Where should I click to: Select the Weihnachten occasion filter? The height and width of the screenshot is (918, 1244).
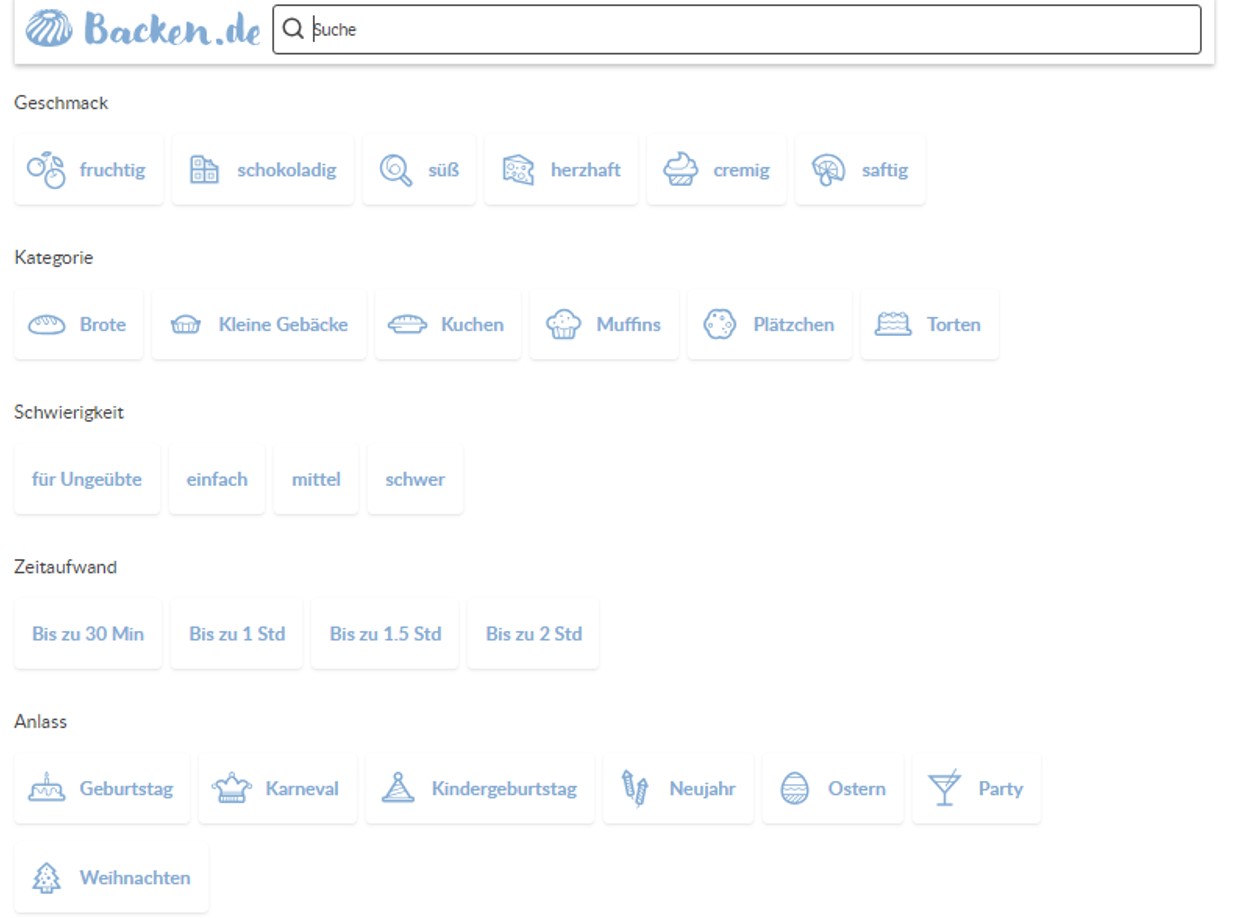pyautogui.click(x=111, y=877)
